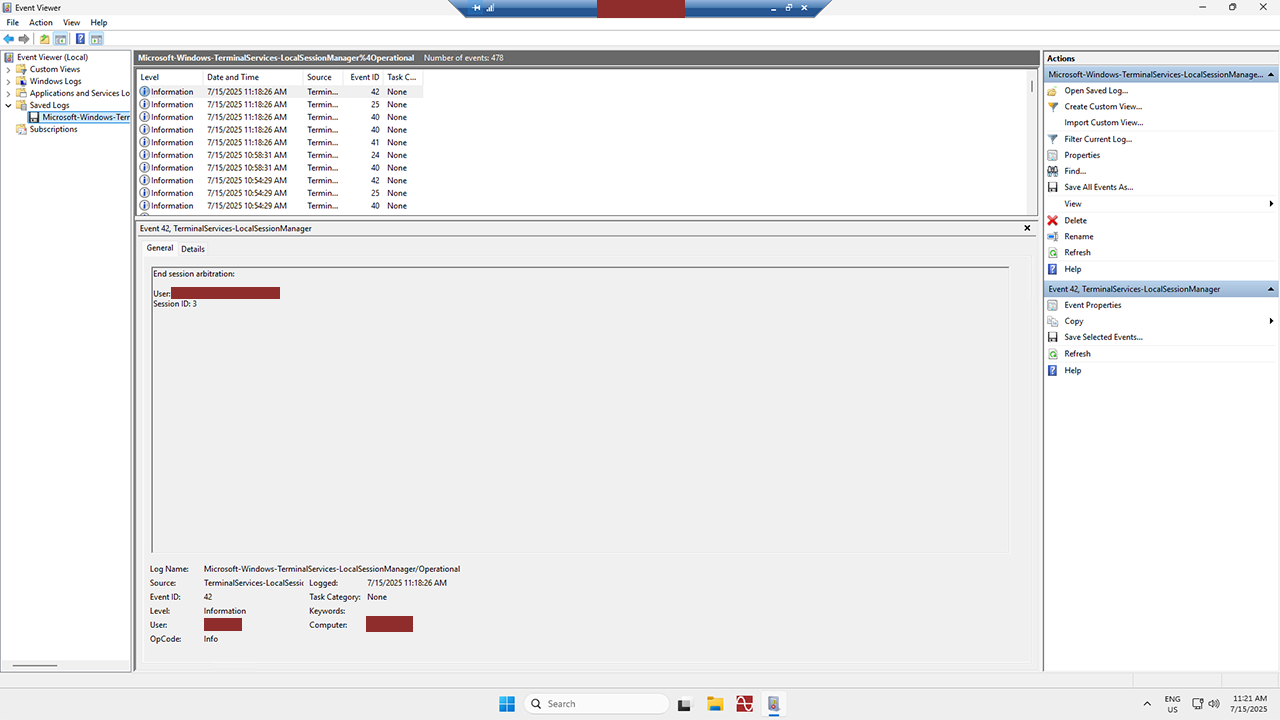
Task: Click the Event Properties icon in Actions
Action: pyautogui.click(x=1052, y=305)
